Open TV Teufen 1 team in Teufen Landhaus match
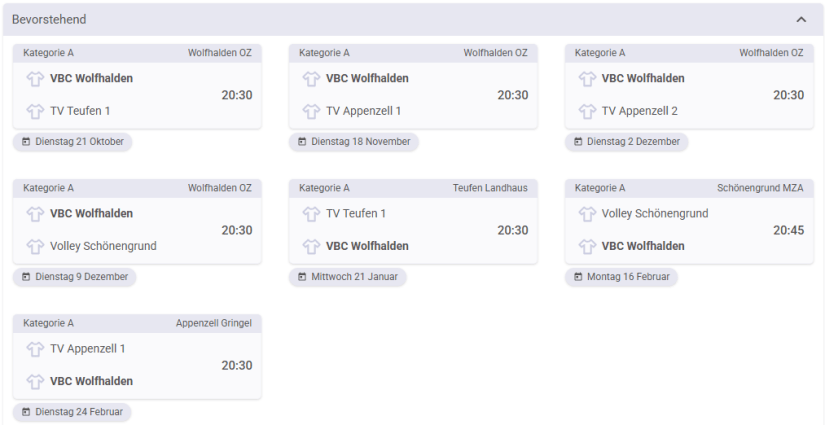The image size is (825, 425). click(355, 213)
